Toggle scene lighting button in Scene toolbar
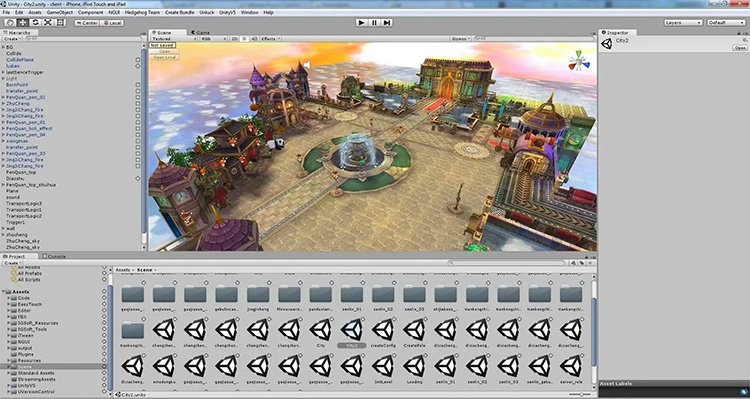This screenshot has height=399, width=750. click(244, 39)
